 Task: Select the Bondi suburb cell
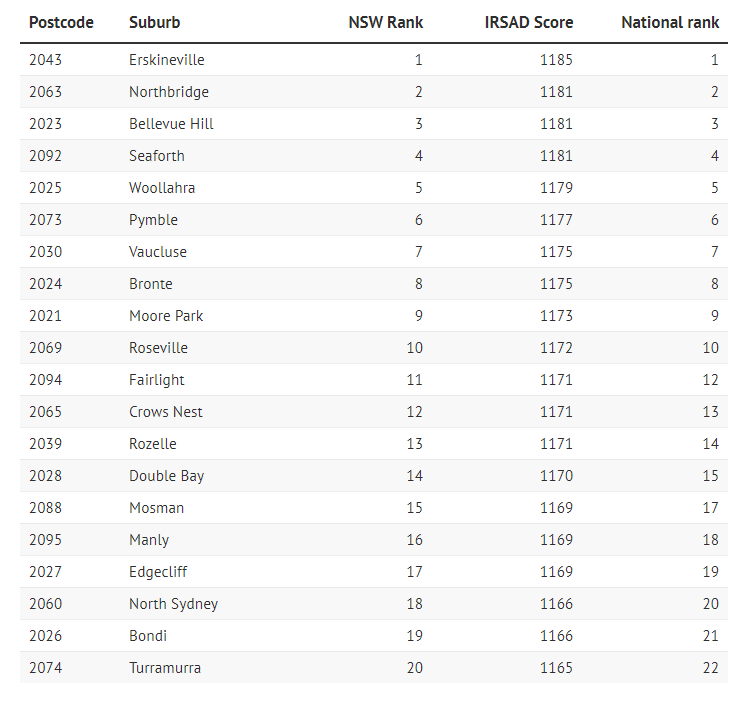click(148, 636)
